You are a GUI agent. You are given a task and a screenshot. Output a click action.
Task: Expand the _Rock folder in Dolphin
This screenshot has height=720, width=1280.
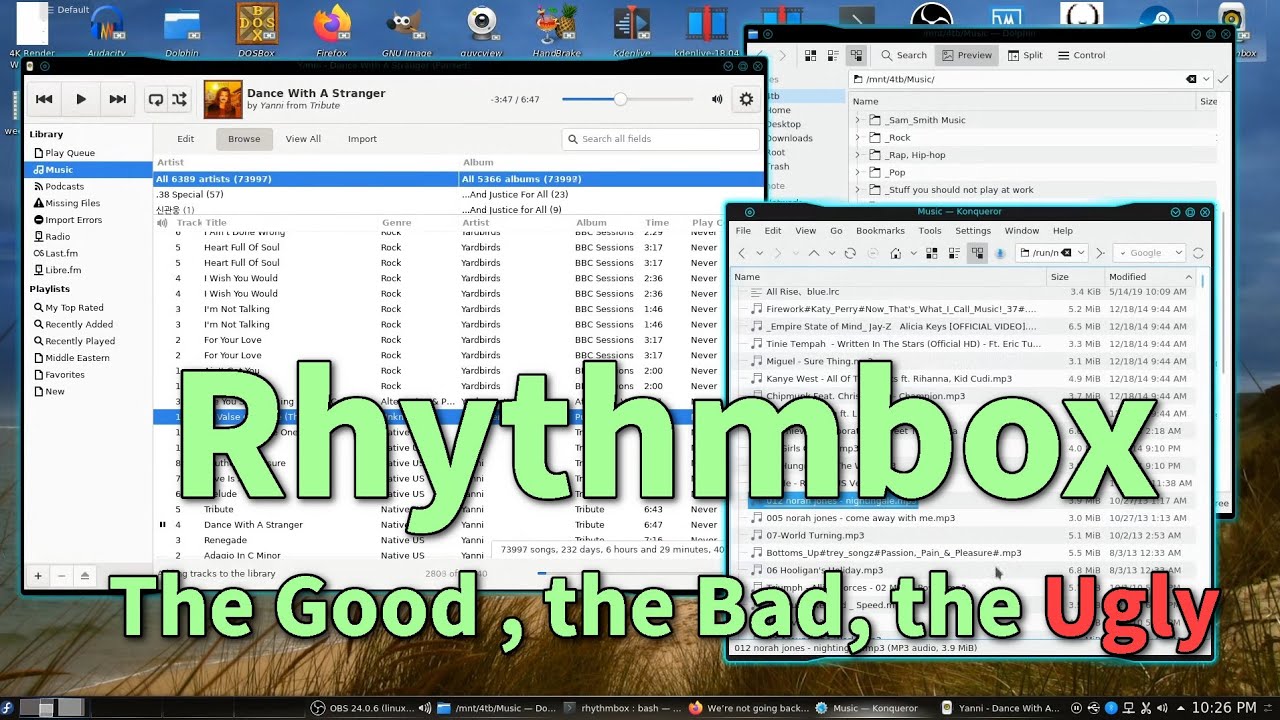click(x=858, y=138)
